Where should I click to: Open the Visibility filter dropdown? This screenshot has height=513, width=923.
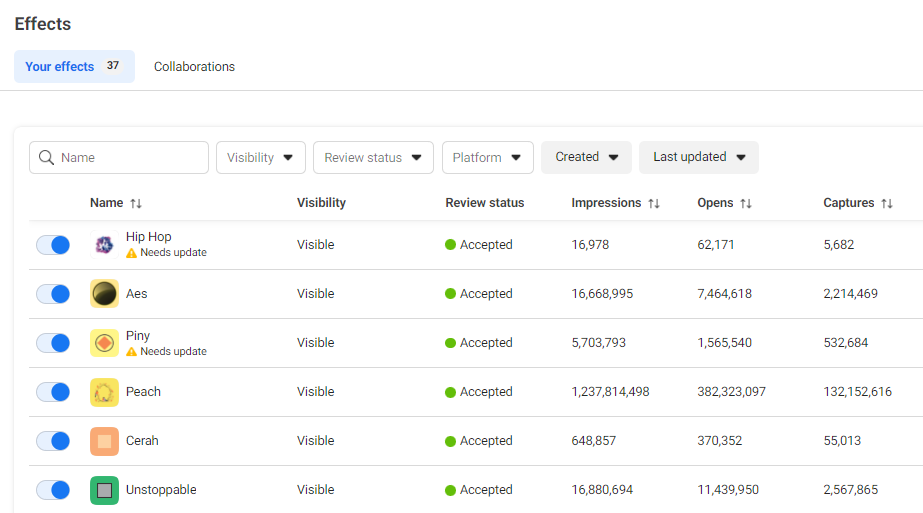click(260, 158)
